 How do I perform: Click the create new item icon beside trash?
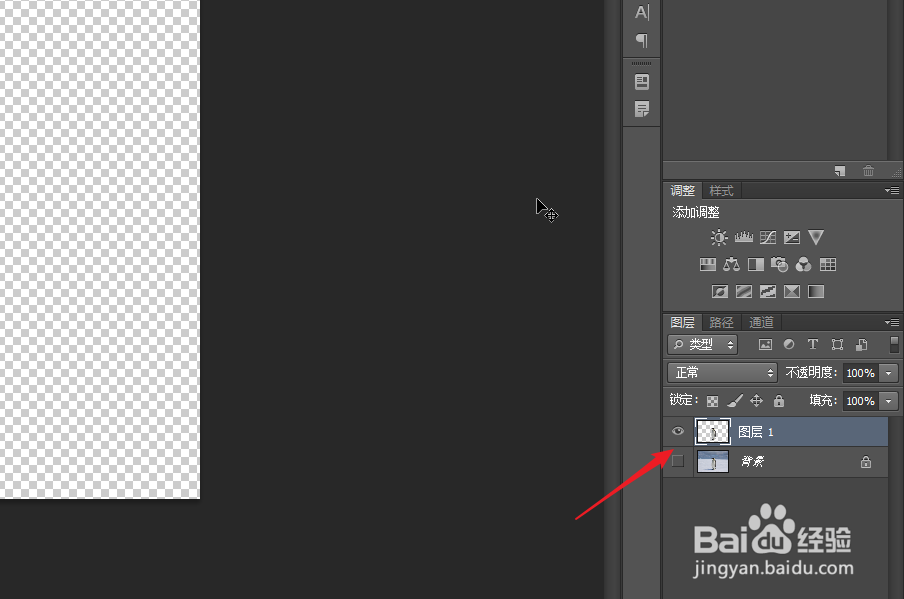pos(840,171)
